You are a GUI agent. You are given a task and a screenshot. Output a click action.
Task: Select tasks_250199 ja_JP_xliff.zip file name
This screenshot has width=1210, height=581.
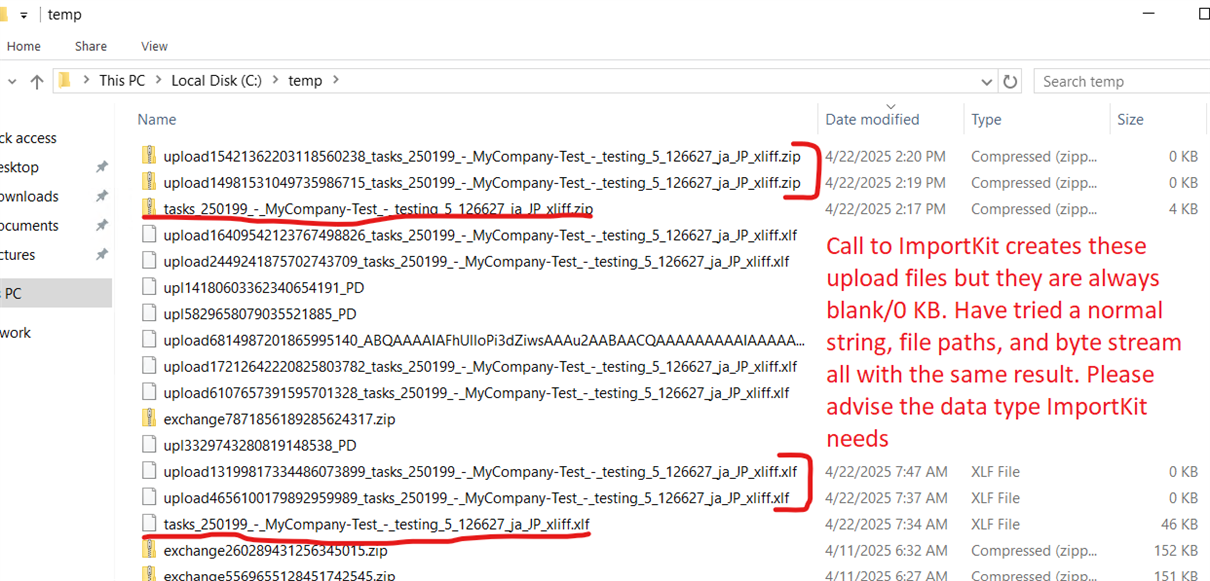[379, 208]
